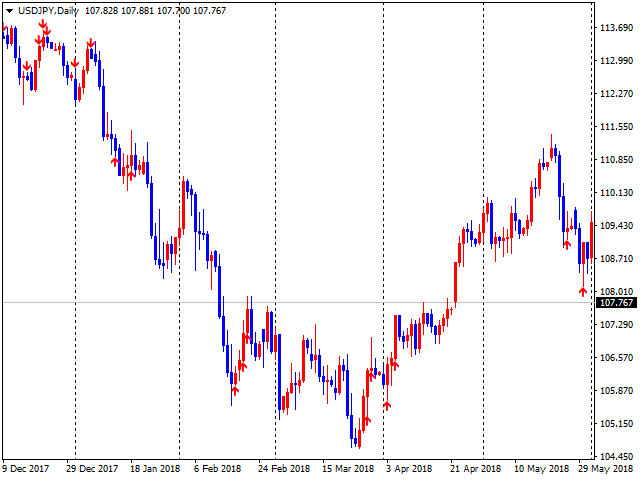Click the red down arrow at the chart's top-left peak

[x=43, y=24]
